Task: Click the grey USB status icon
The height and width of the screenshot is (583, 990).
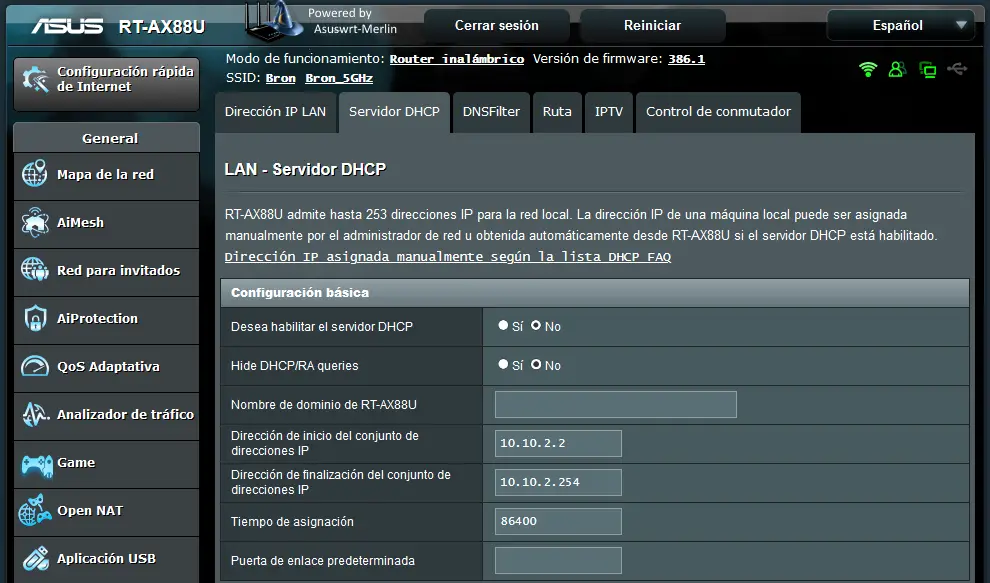Action: (957, 68)
